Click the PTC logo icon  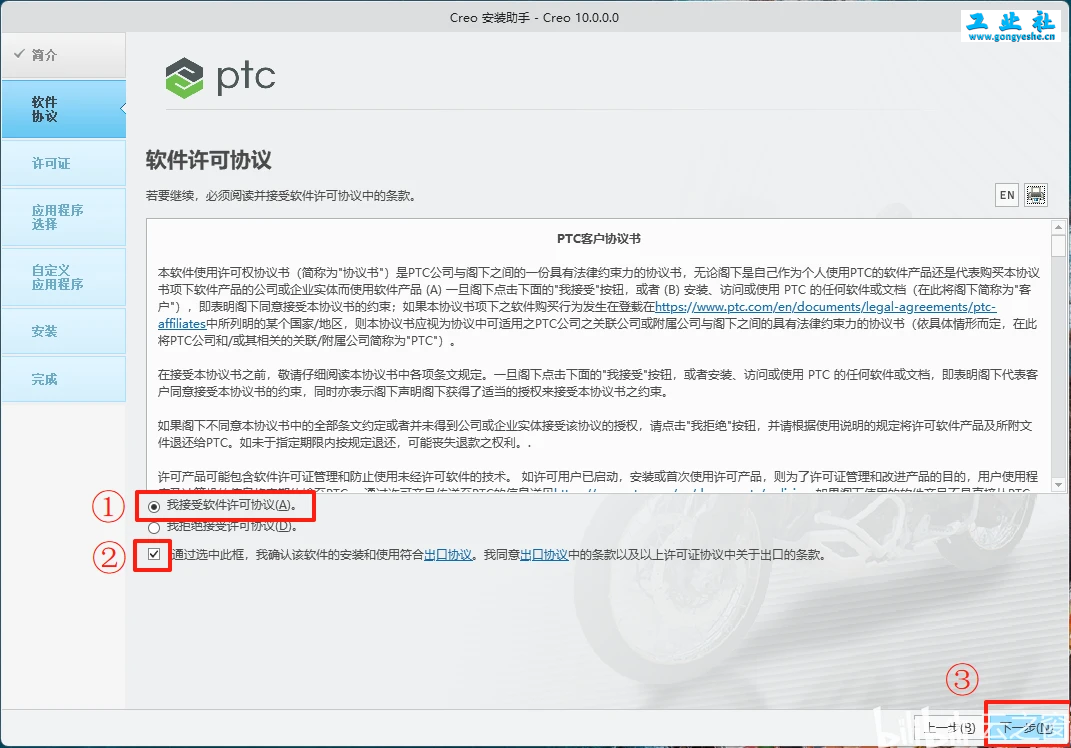[184, 78]
